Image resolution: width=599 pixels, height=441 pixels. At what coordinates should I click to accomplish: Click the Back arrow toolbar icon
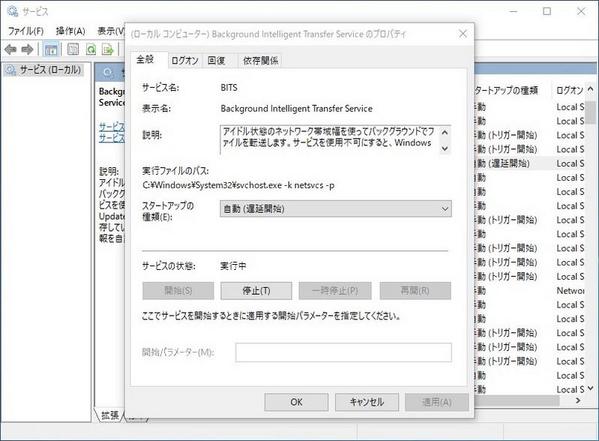[x=10, y=49]
